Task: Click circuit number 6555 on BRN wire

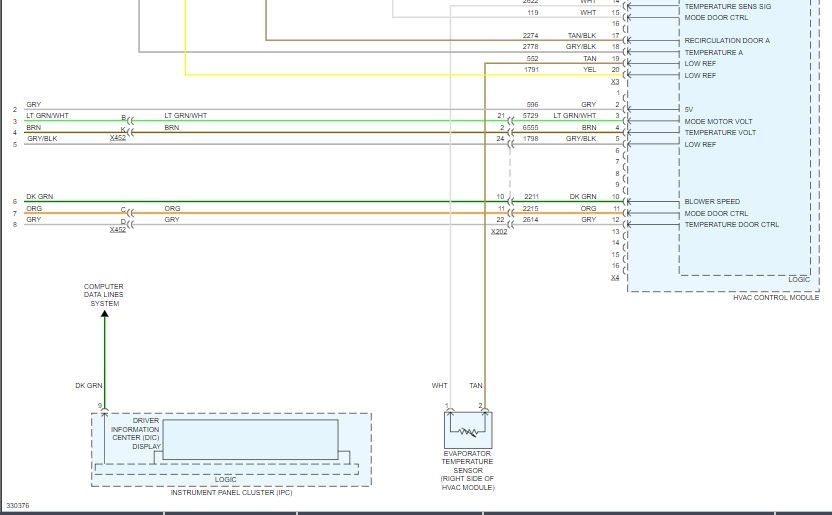Action: click(531, 128)
